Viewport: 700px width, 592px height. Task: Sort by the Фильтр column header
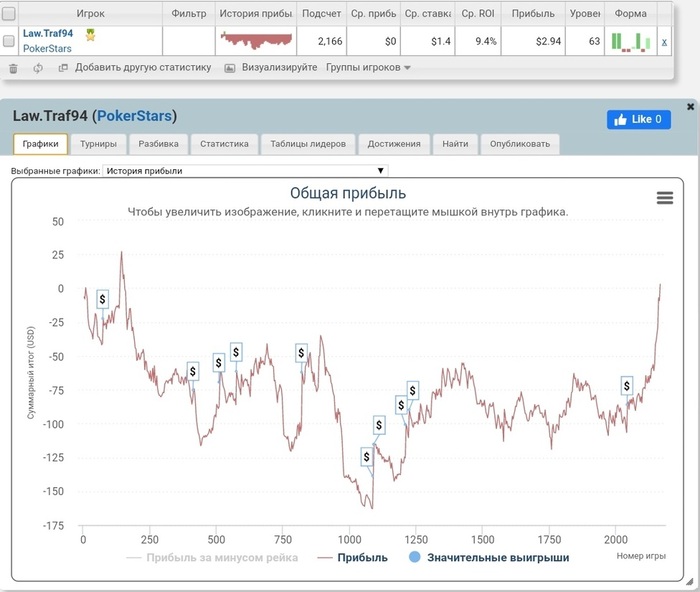point(189,14)
